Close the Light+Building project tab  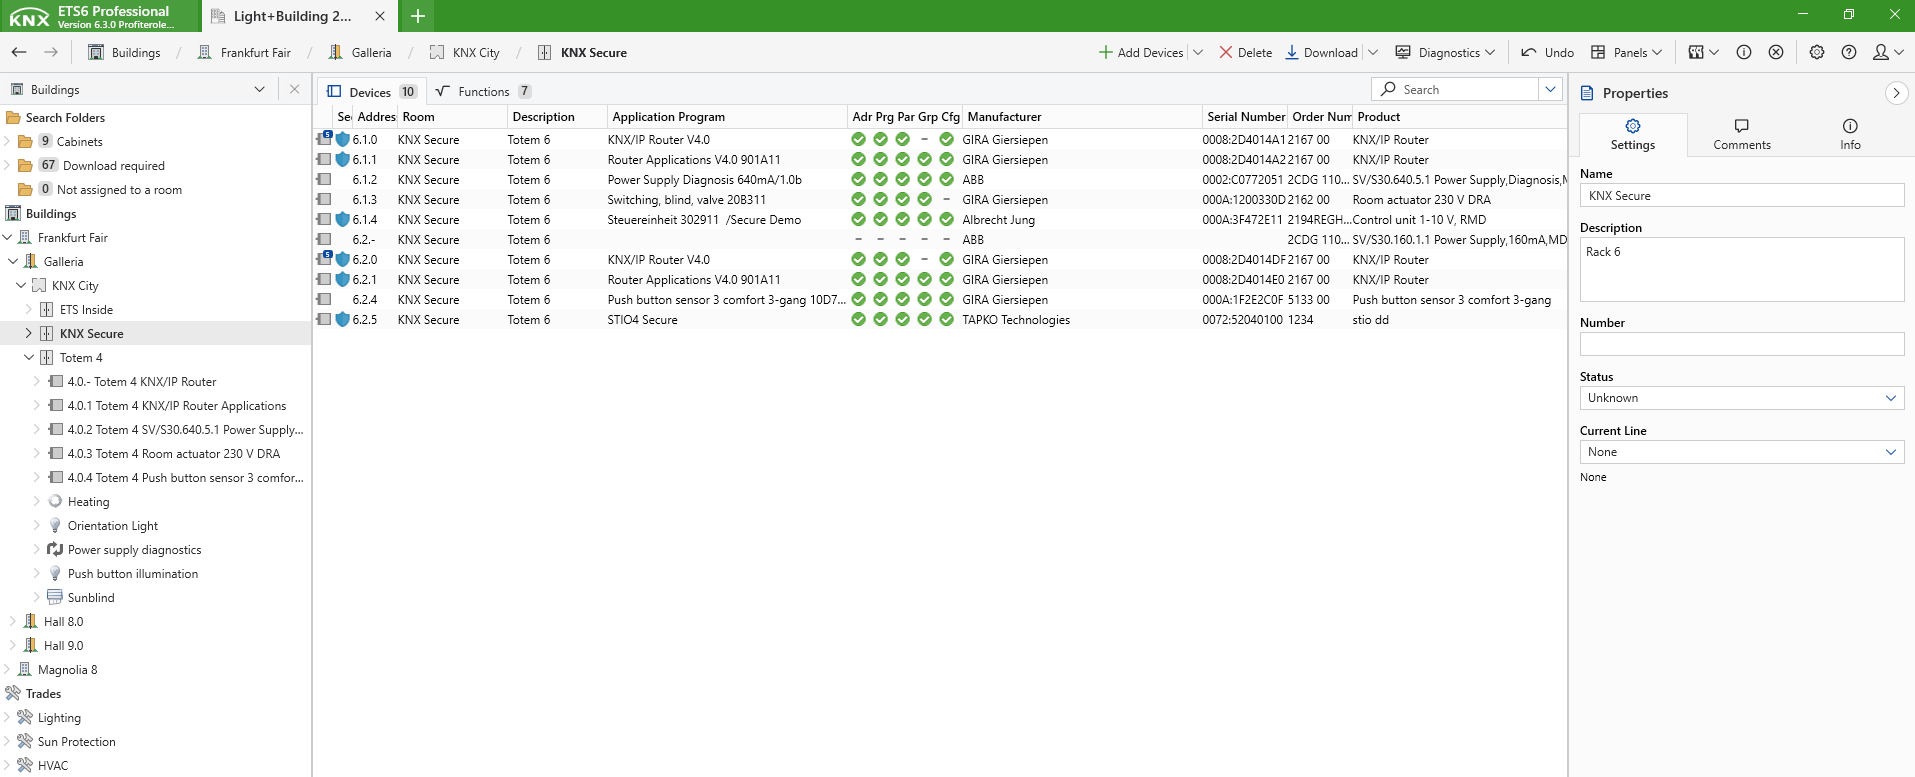point(380,16)
